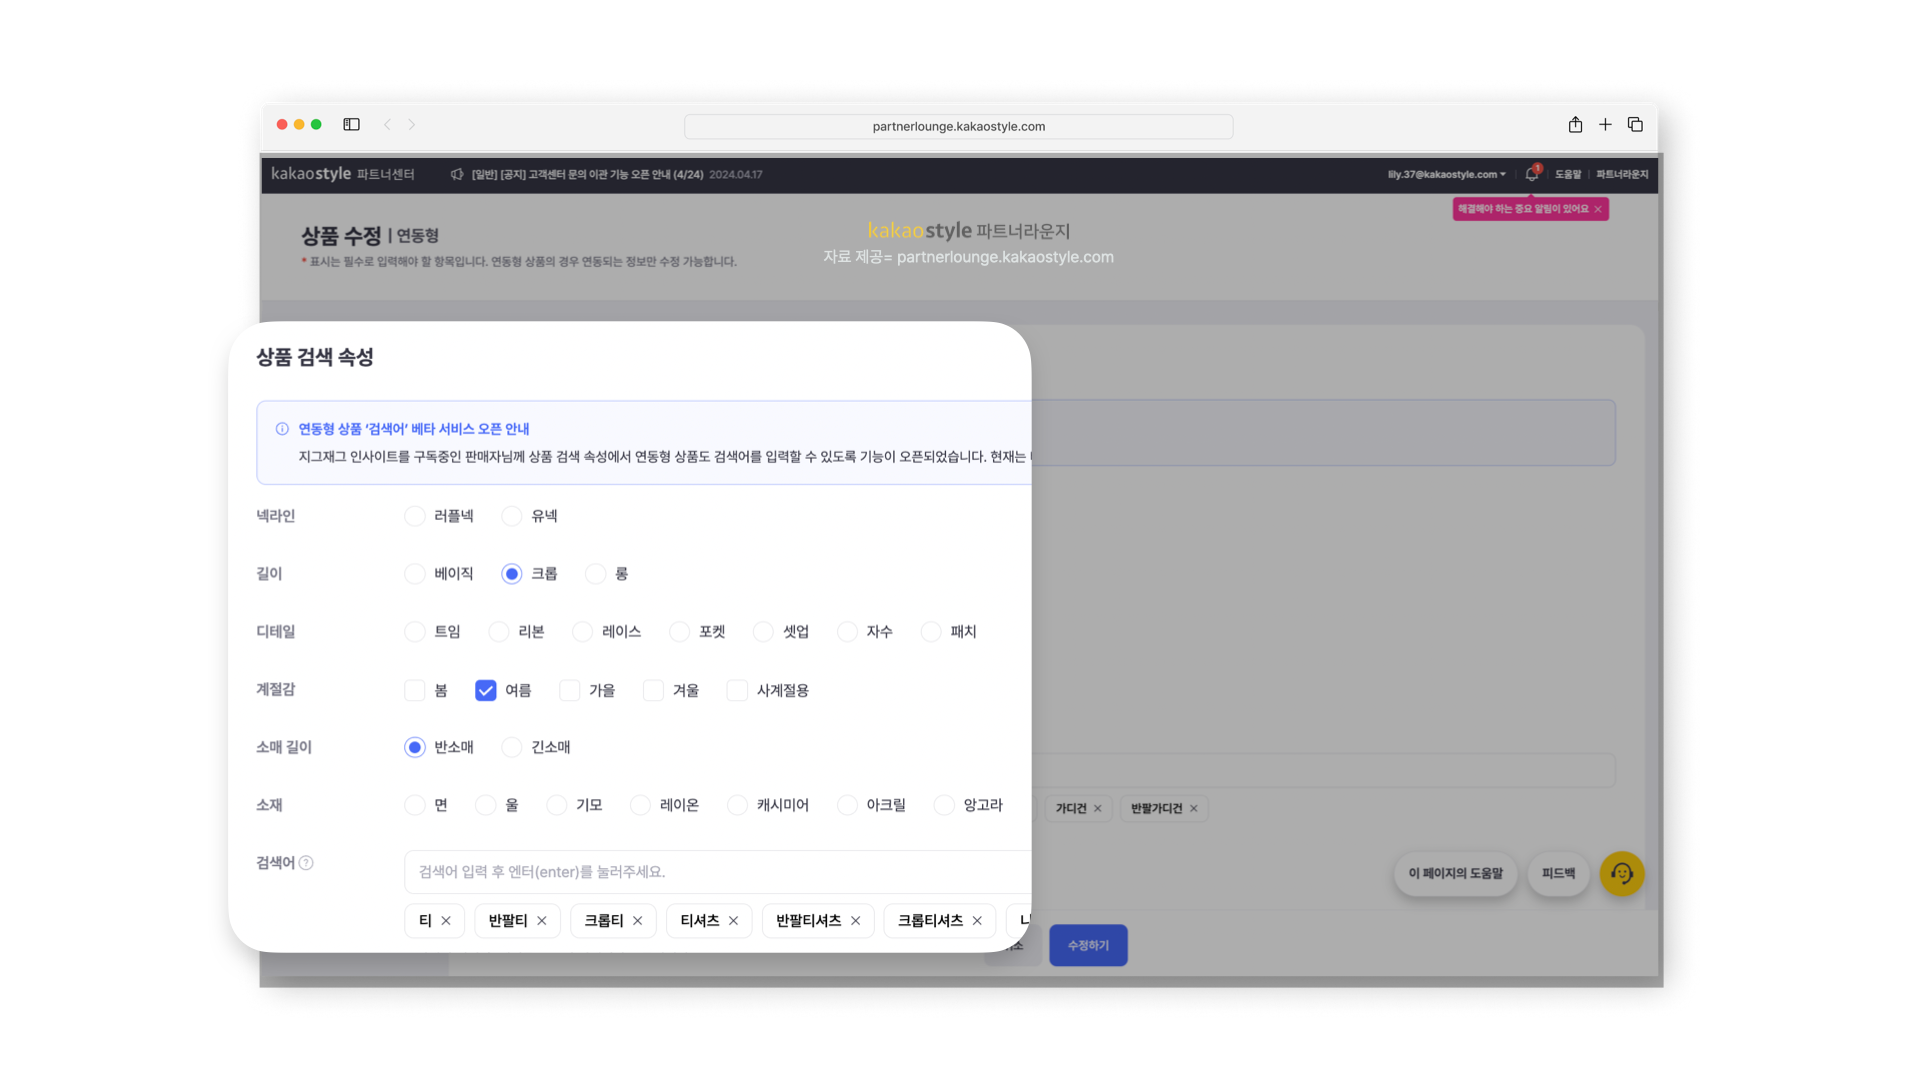The height and width of the screenshot is (1080, 1920).
Task: Click the 수정하기 submit button
Action: pyautogui.click(x=1088, y=945)
